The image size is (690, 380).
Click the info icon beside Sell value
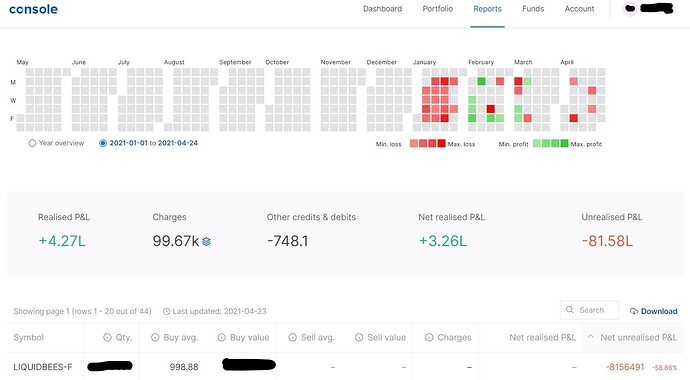tap(359, 337)
